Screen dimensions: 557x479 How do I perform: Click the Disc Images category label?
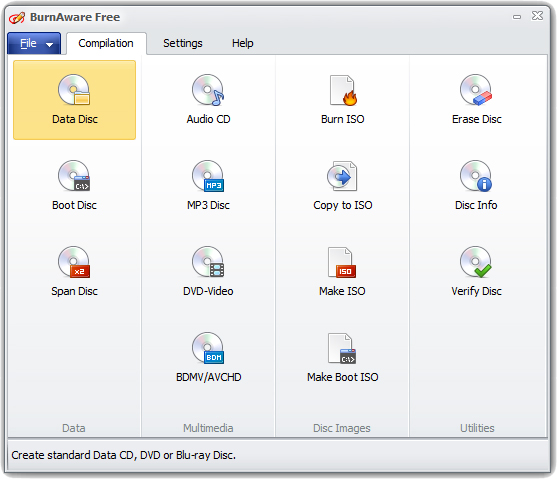tap(342, 428)
